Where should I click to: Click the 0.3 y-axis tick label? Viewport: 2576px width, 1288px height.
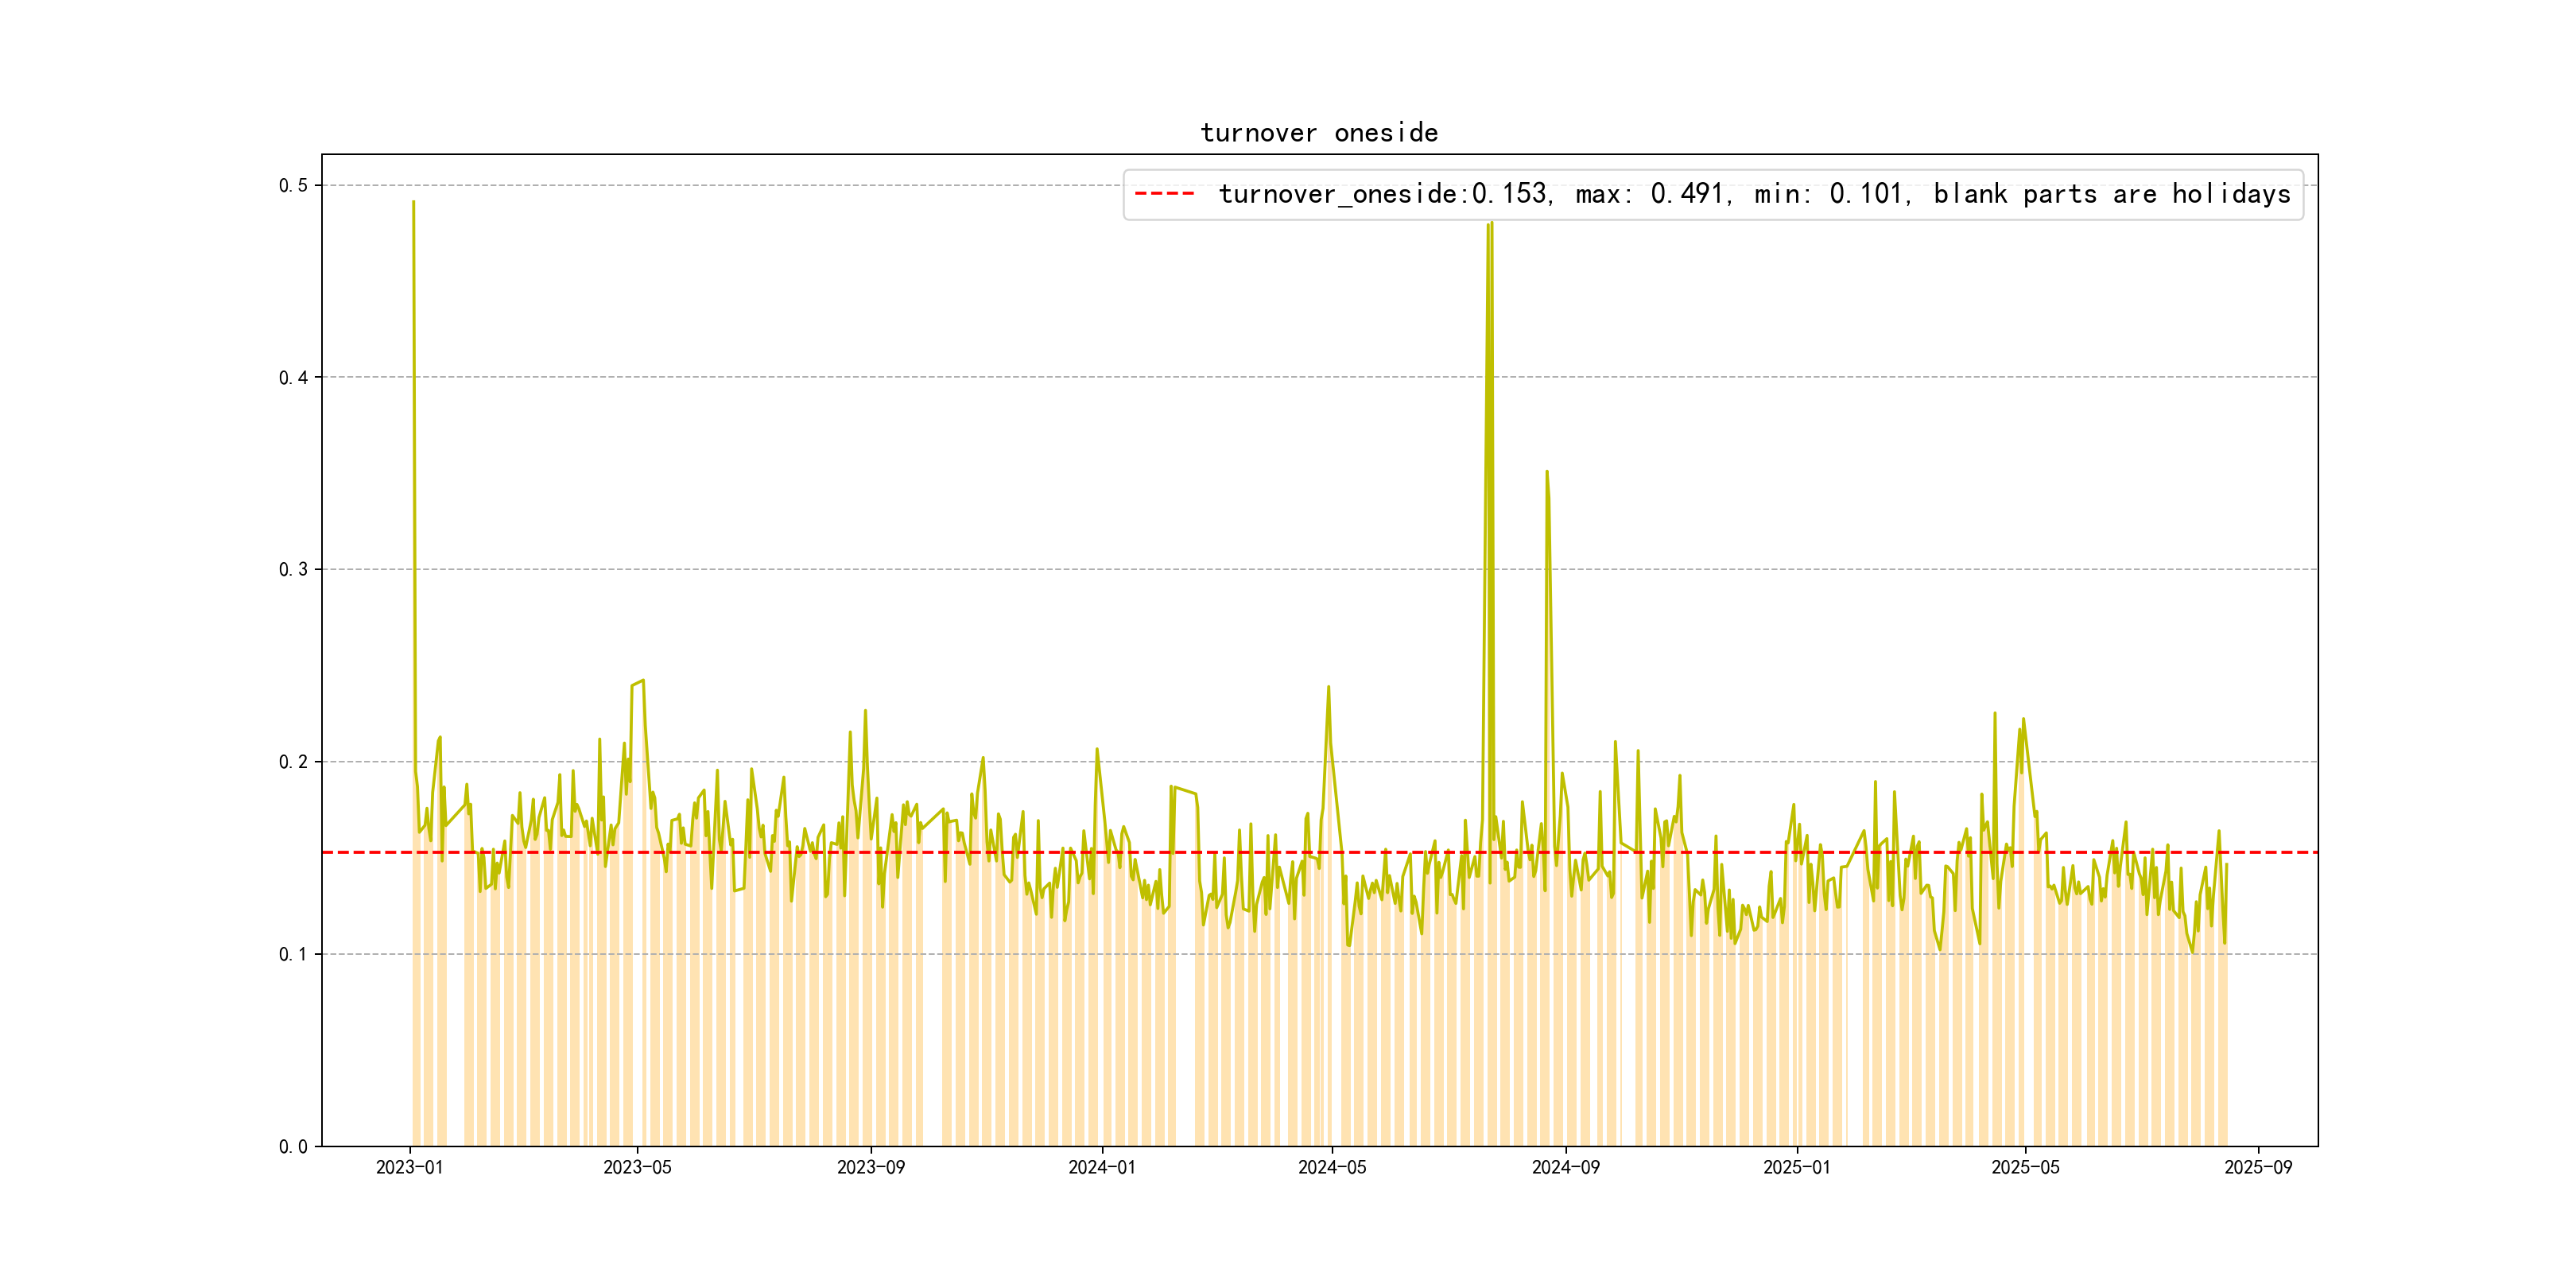click(x=293, y=570)
